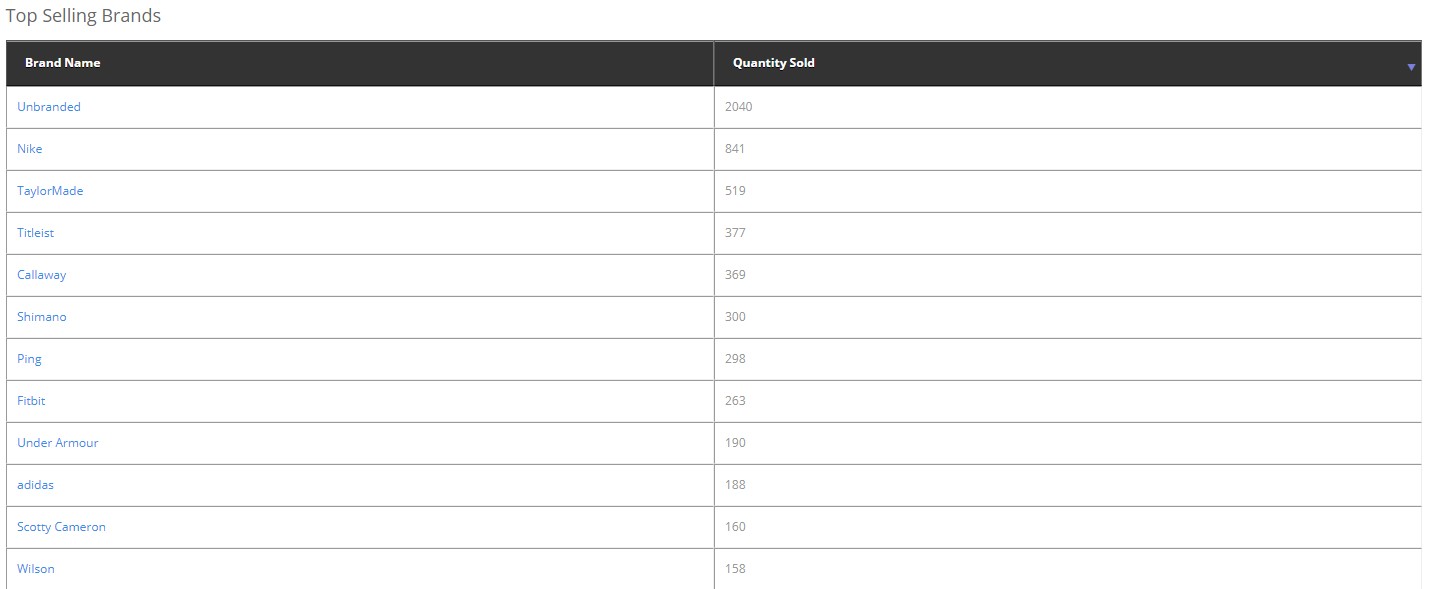This screenshot has width=1432, height=589.
Task: Select the 263 quantity cell for Fitbit
Action: pyautogui.click(x=736, y=401)
